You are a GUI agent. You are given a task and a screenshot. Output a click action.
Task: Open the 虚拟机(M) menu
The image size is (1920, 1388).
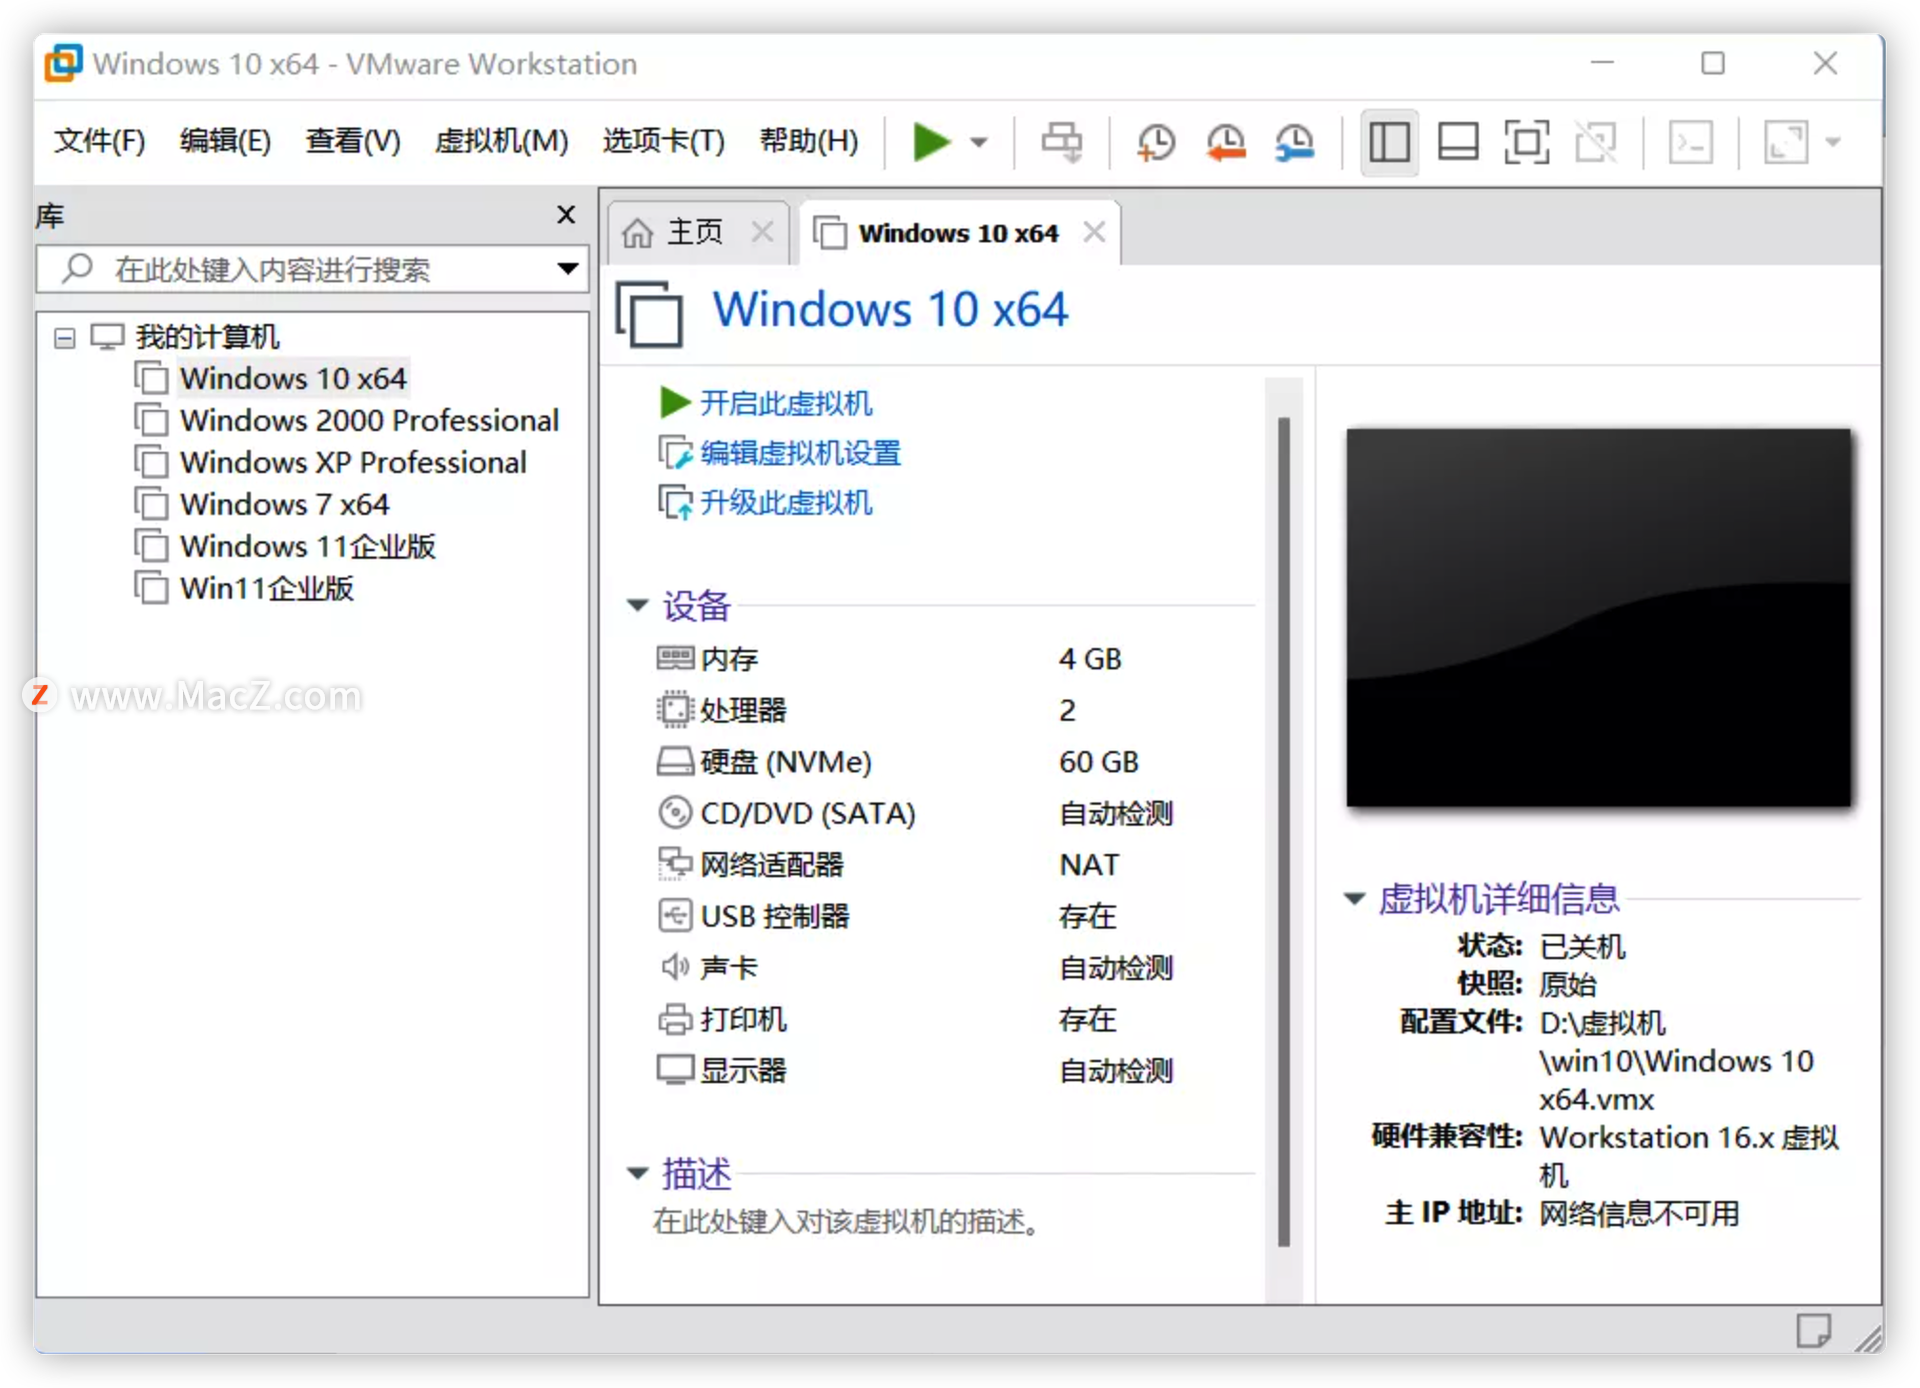[x=501, y=141]
